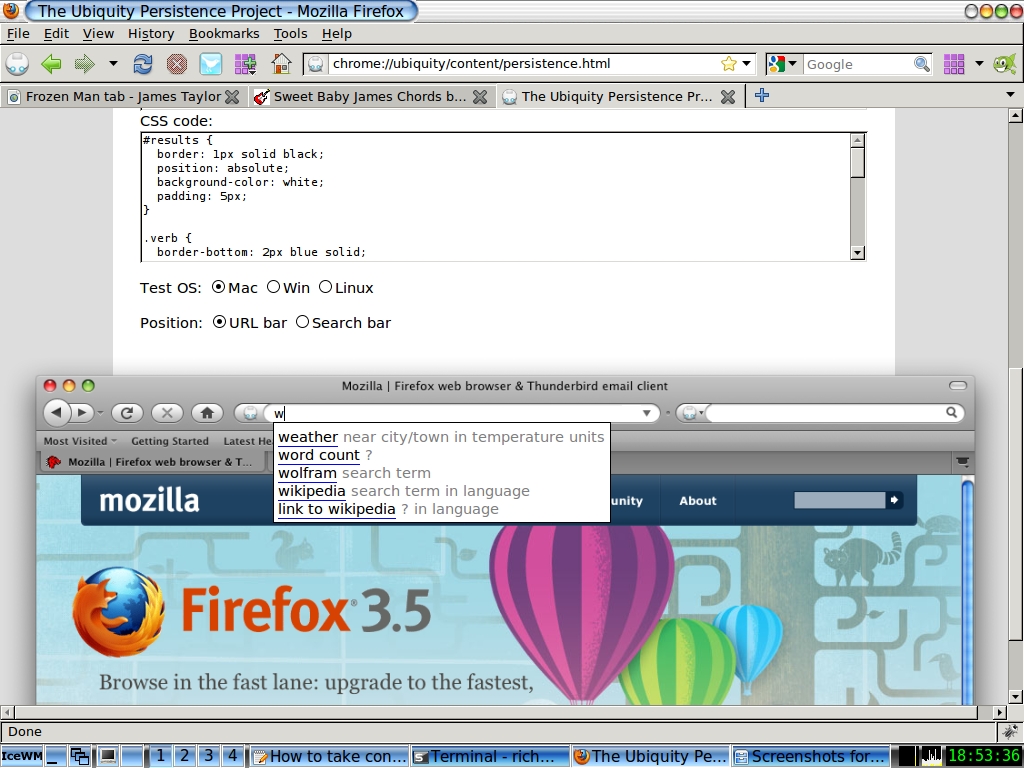Open the back/forward history dropdown arrow

point(113,64)
